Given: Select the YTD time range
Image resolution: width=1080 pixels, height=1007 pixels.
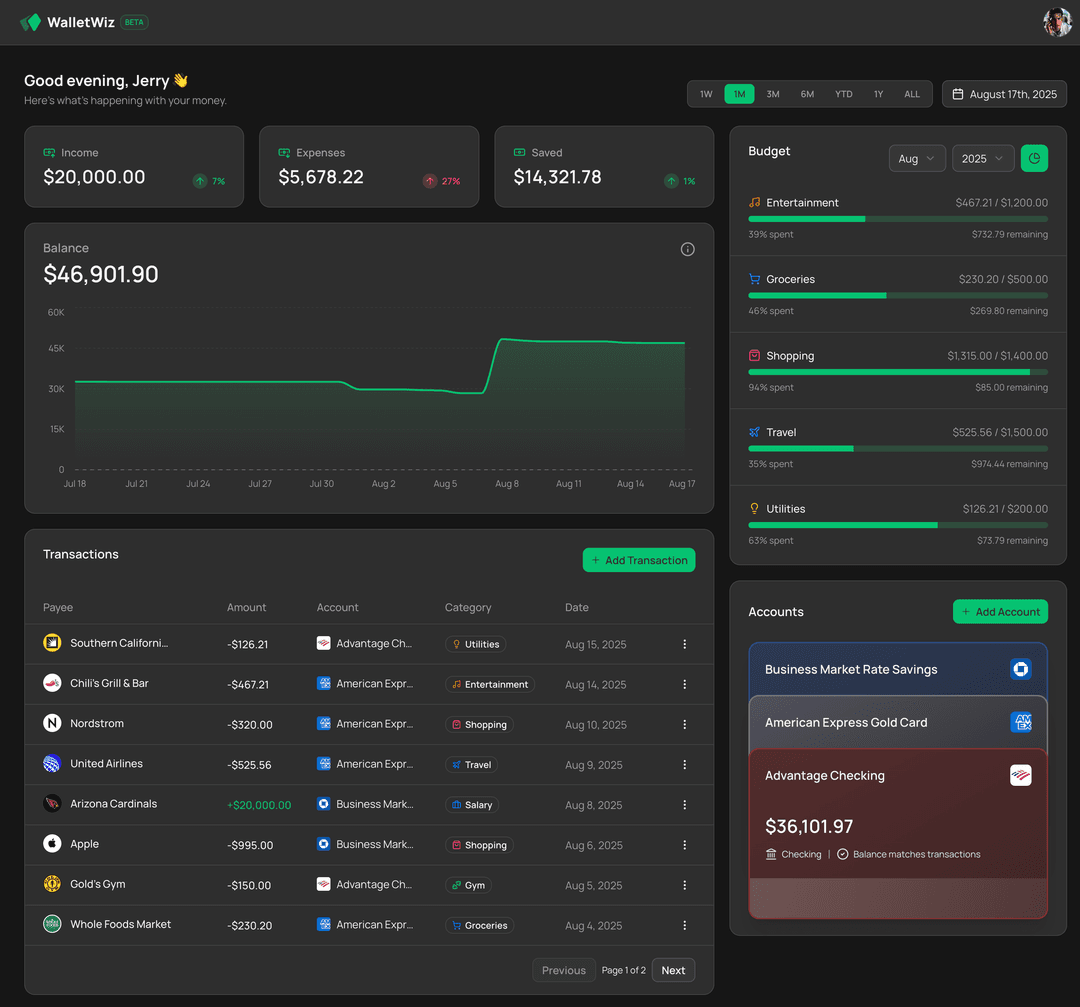Looking at the screenshot, I should coord(844,94).
